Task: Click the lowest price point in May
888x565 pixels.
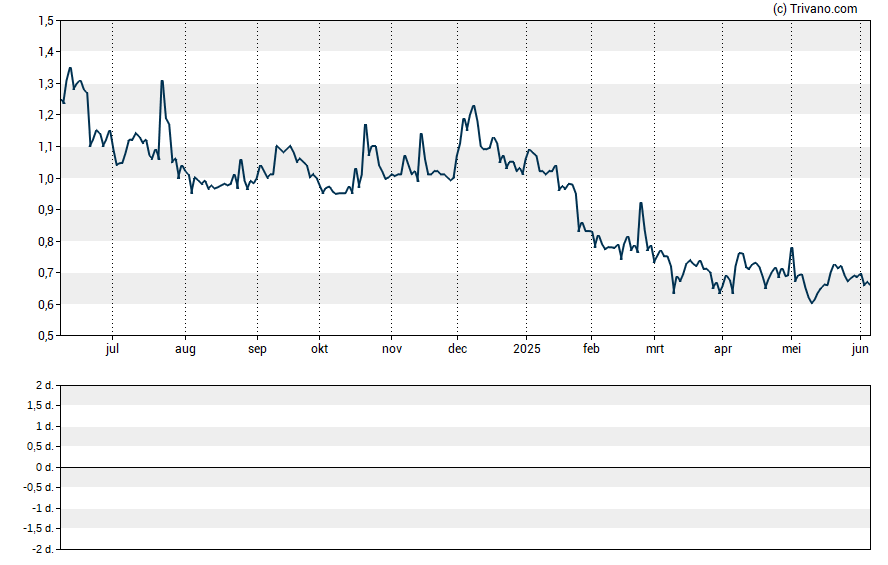Action: pyautogui.click(x=812, y=303)
